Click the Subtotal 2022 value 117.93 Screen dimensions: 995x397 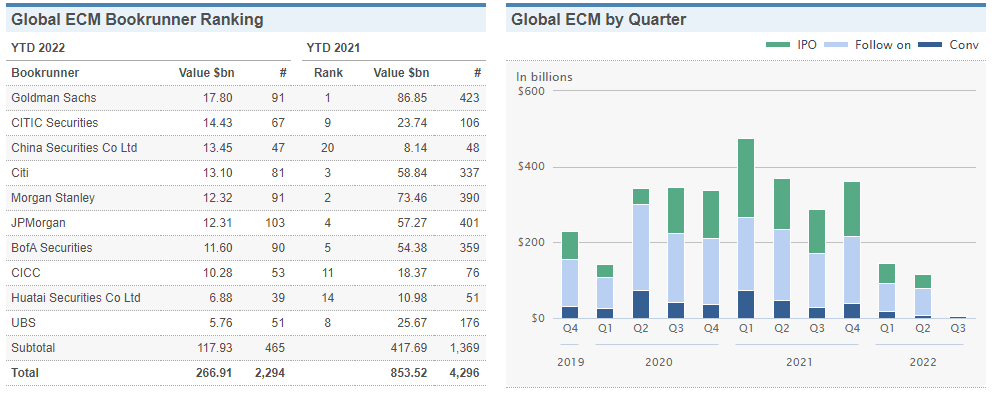pyautogui.click(x=216, y=348)
